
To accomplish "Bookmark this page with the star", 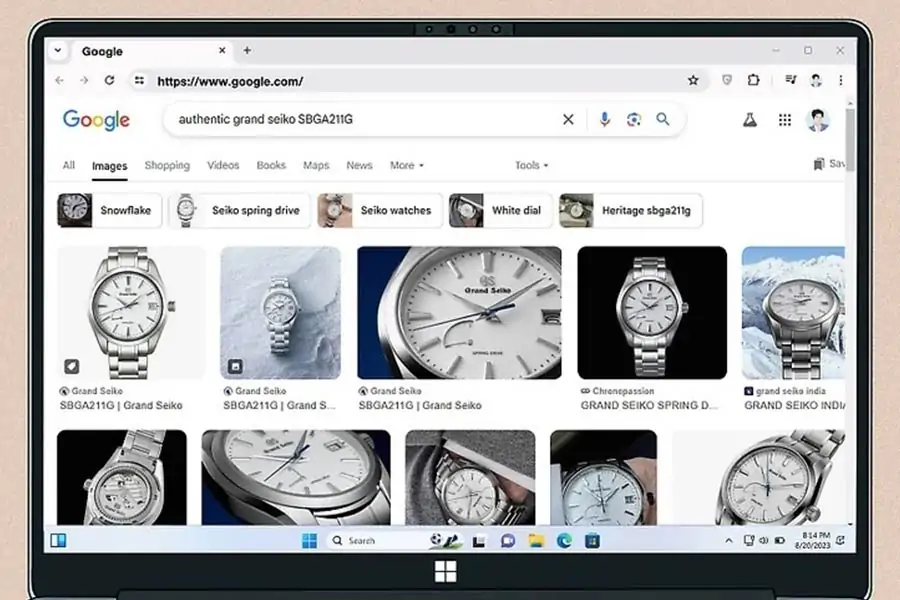I will coord(693,80).
